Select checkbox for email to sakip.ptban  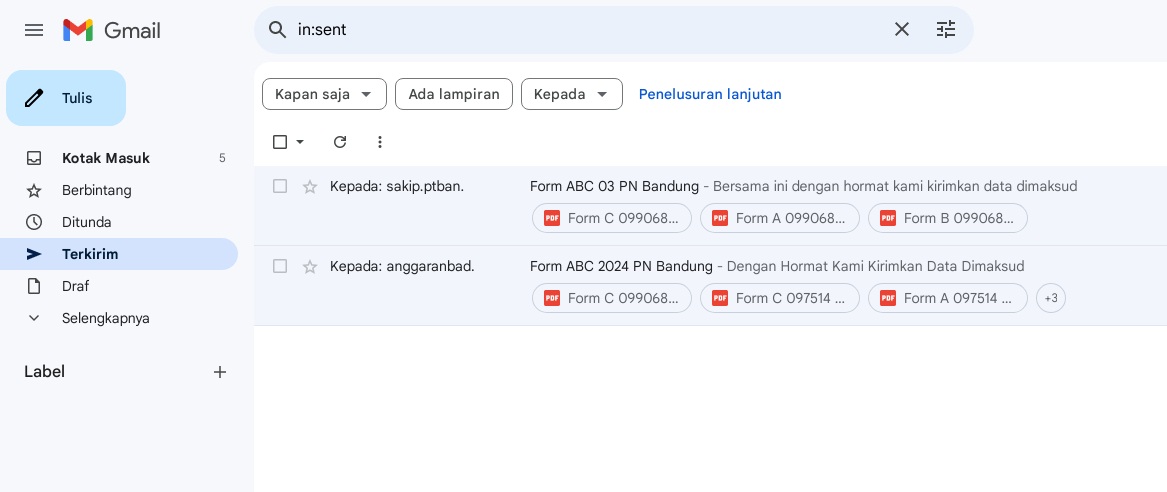pos(280,186)
